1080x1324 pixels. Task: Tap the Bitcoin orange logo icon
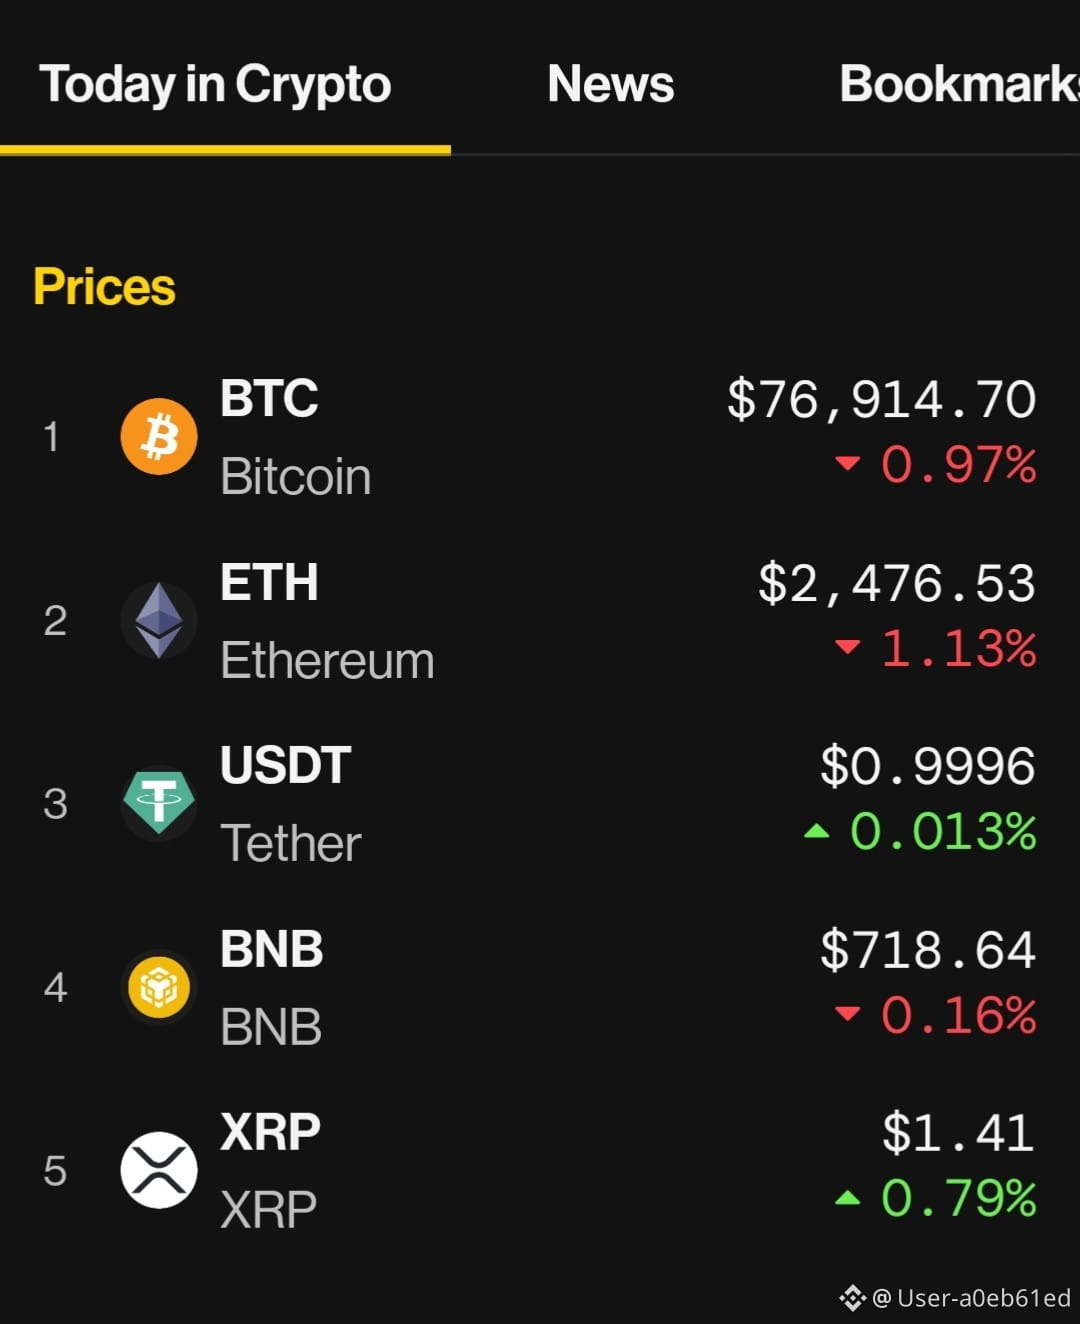(159, 436)
